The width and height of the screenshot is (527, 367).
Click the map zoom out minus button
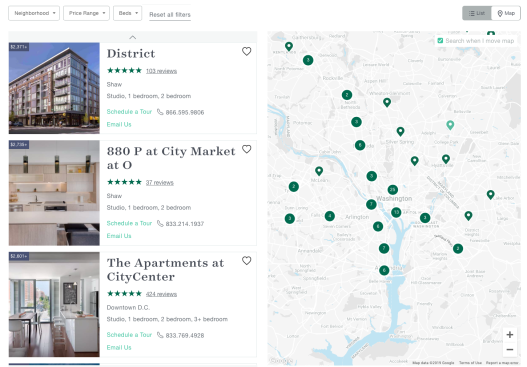(x=510, y=350)
